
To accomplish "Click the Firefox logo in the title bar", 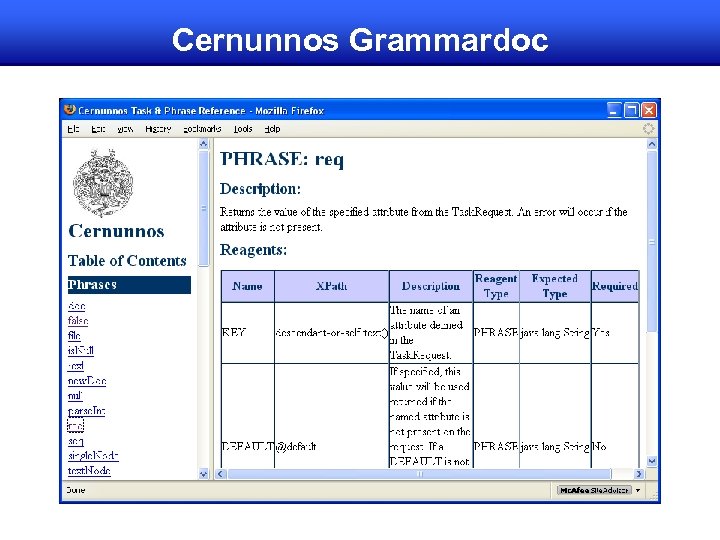I will click(70, 110).
